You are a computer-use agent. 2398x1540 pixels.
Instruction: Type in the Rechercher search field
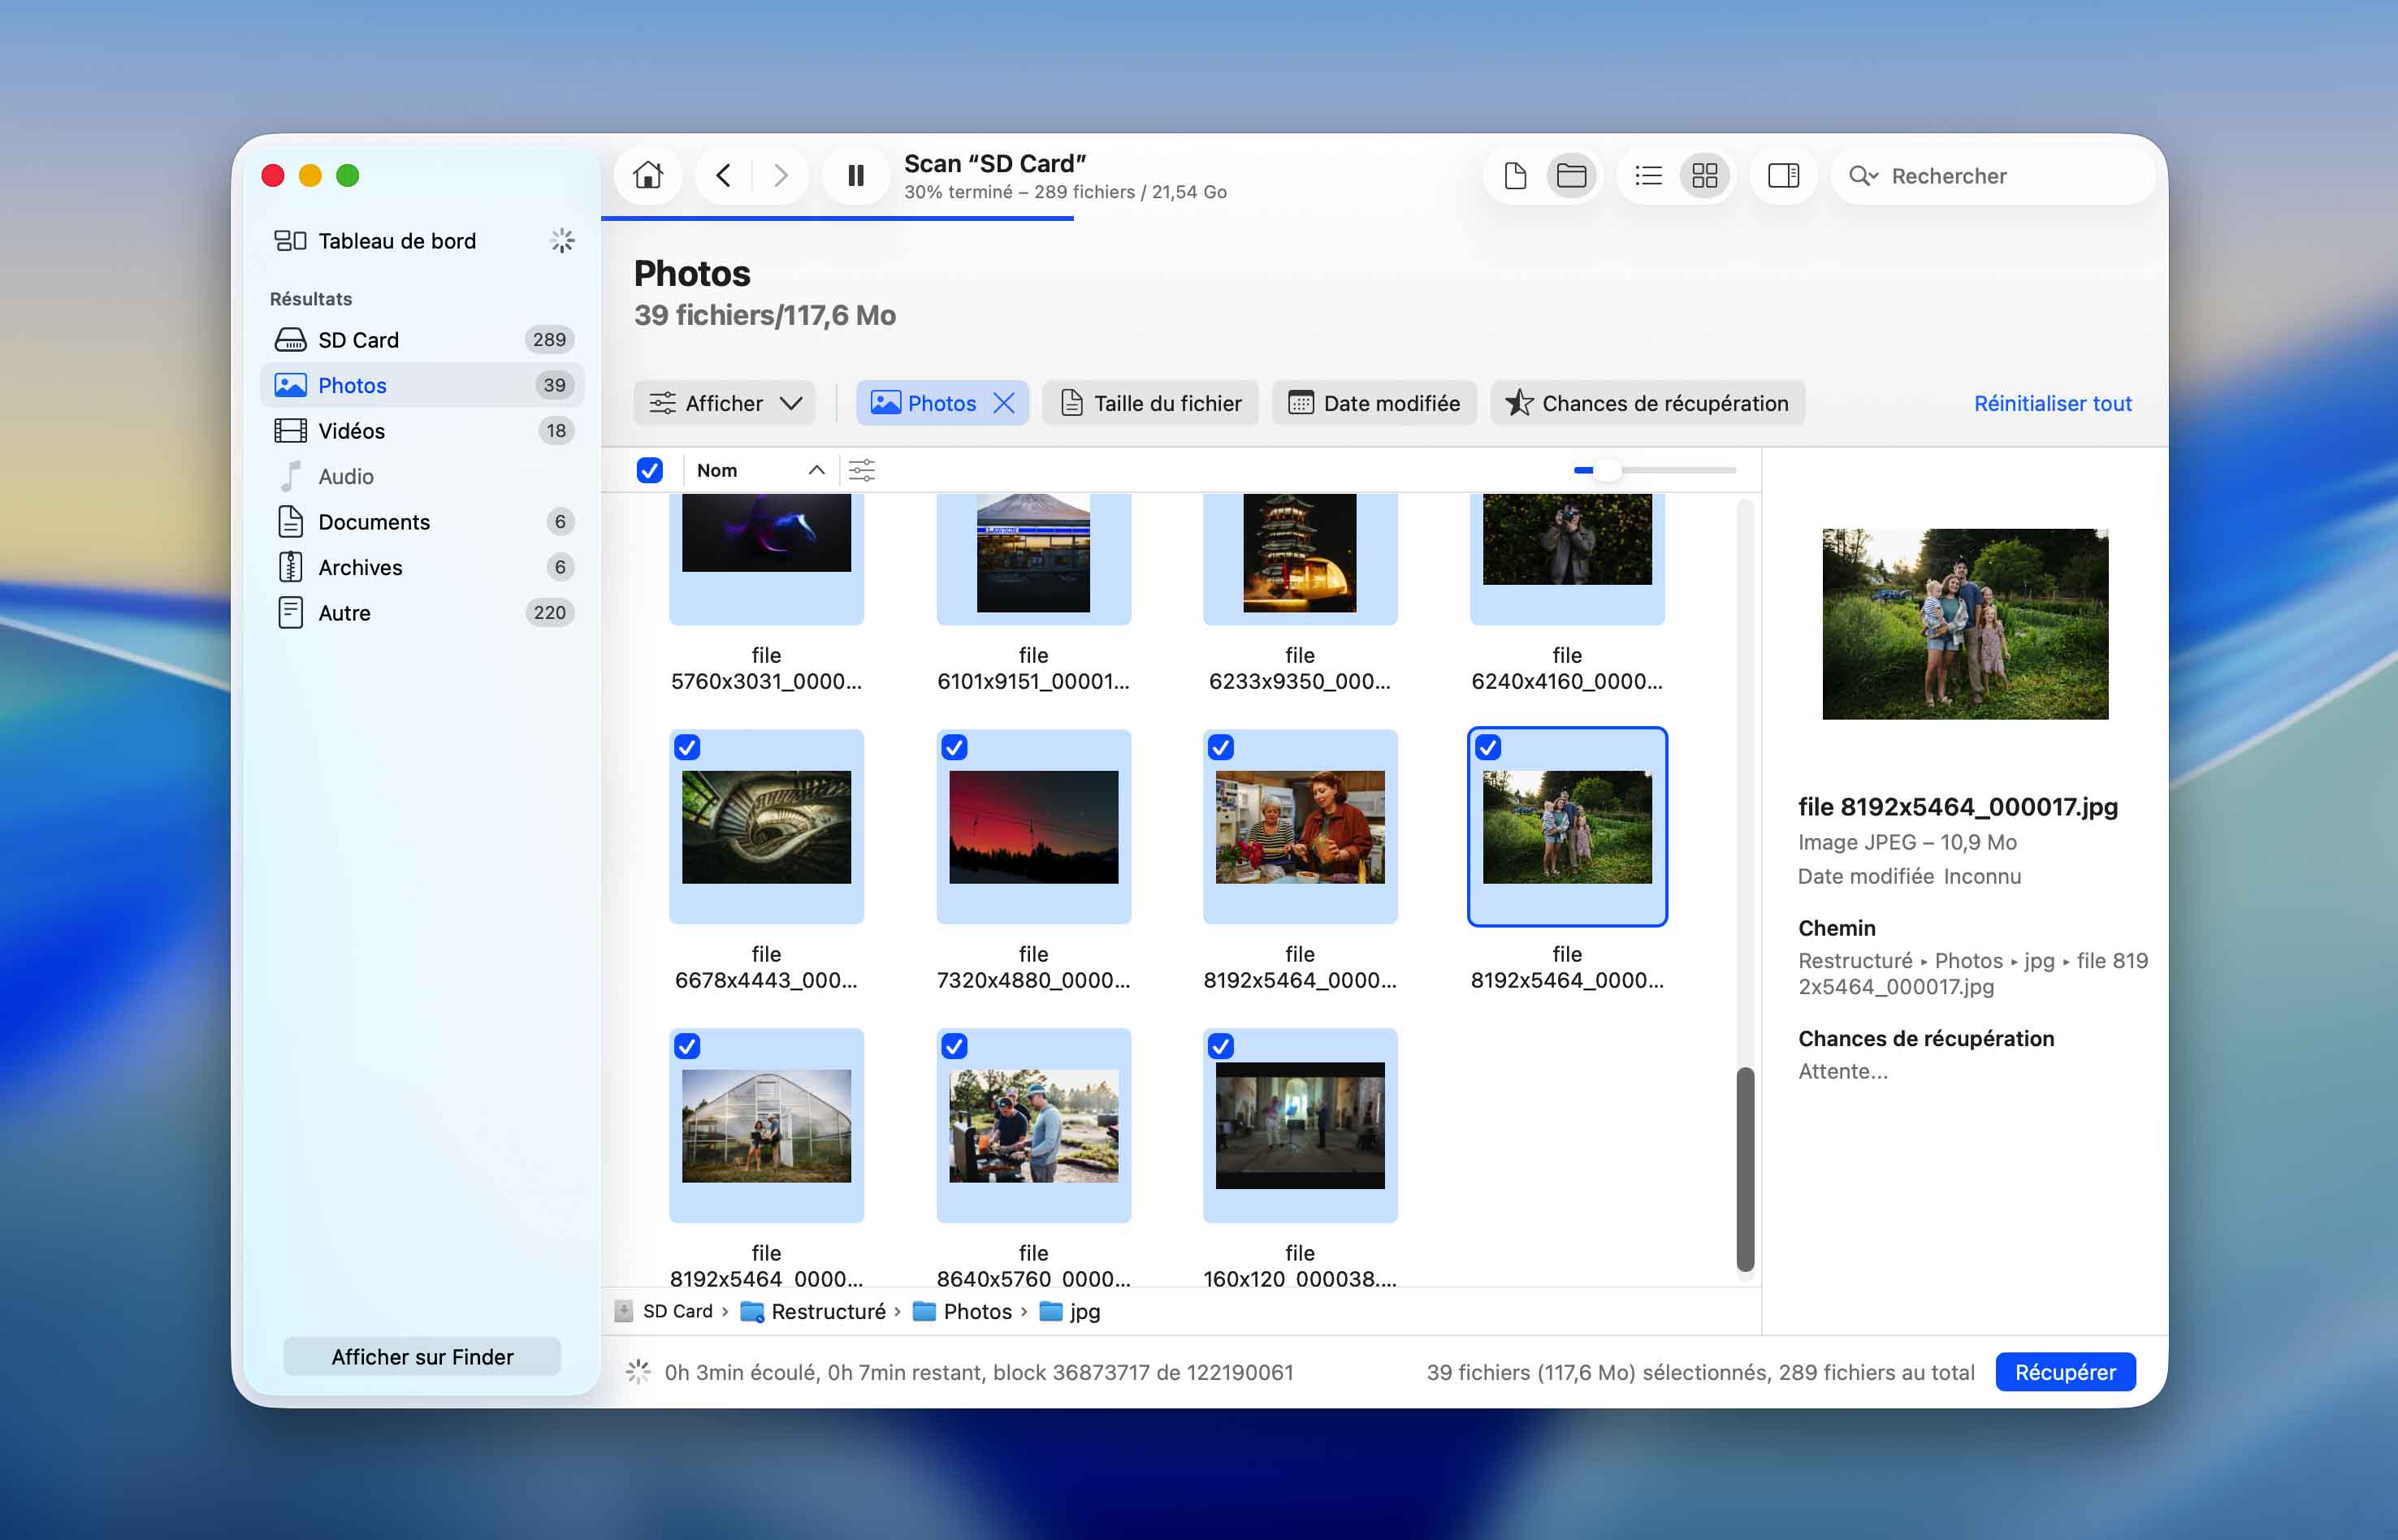(1993, 176)
